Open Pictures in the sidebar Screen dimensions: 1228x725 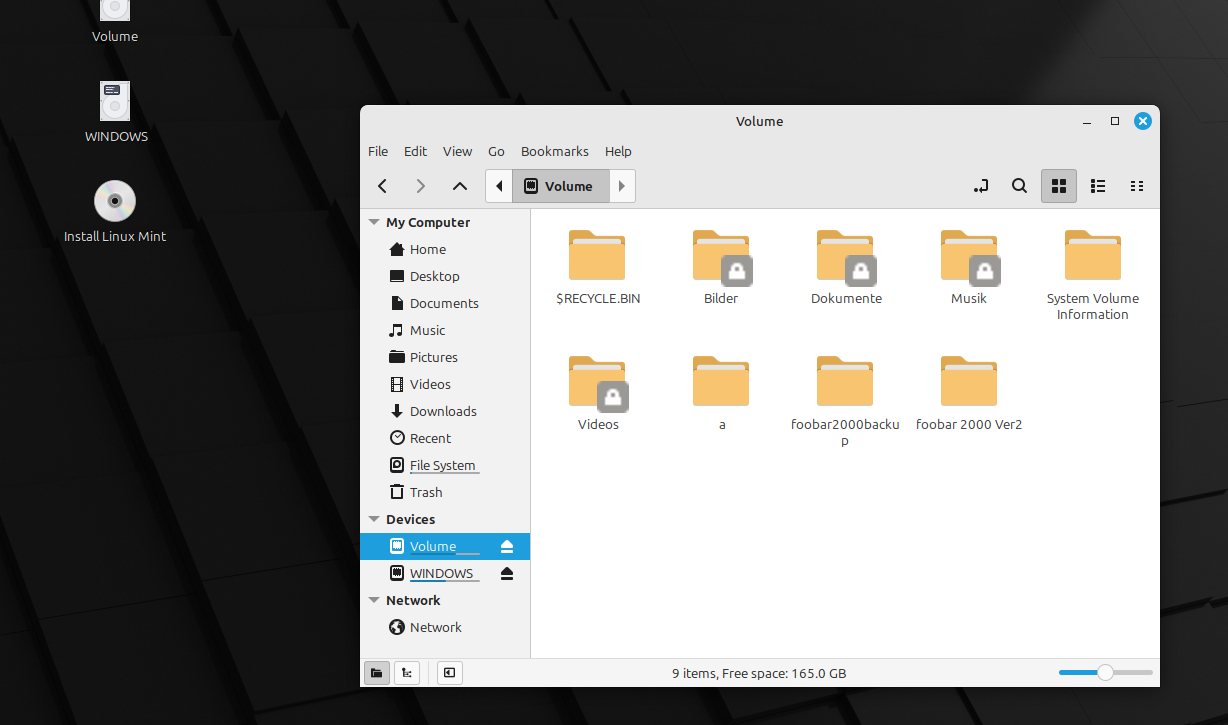pyautogui.click(x=445, y=357)
